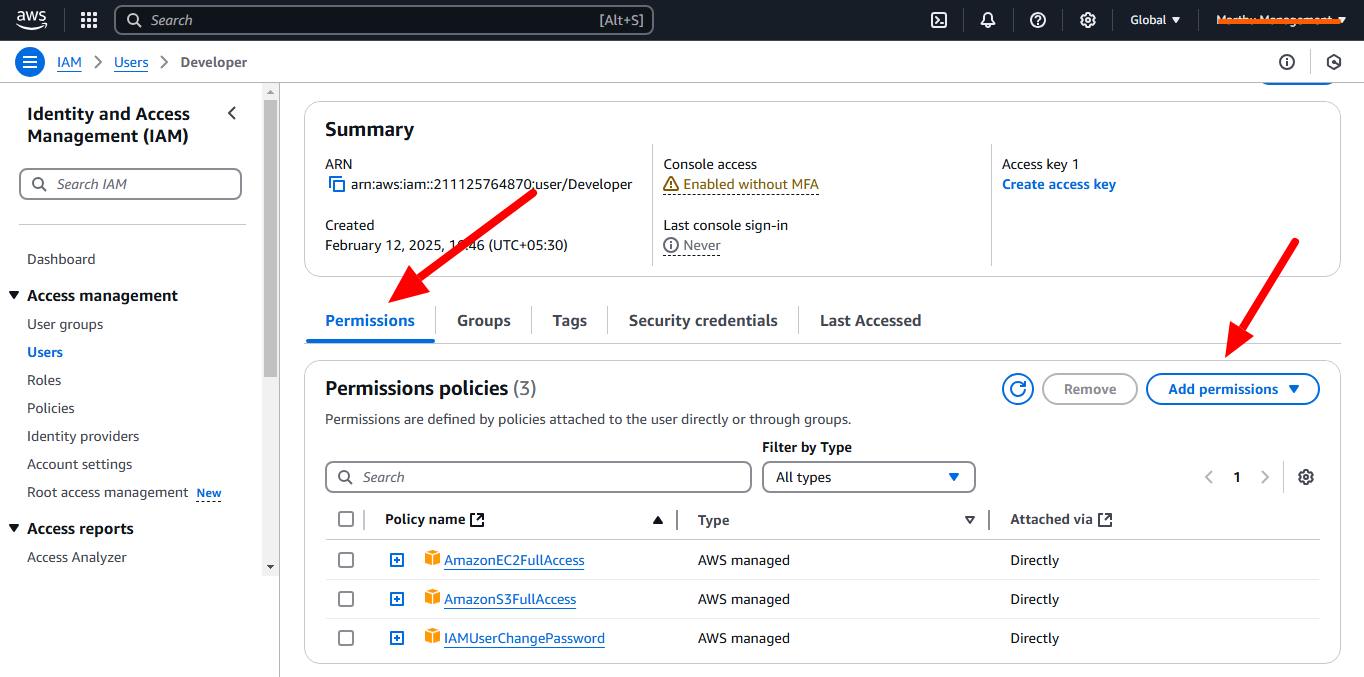Open the Global region selector
The height and width of the screenshot is (677, 1364).
pyautogui.click(x=1155, y=20)
